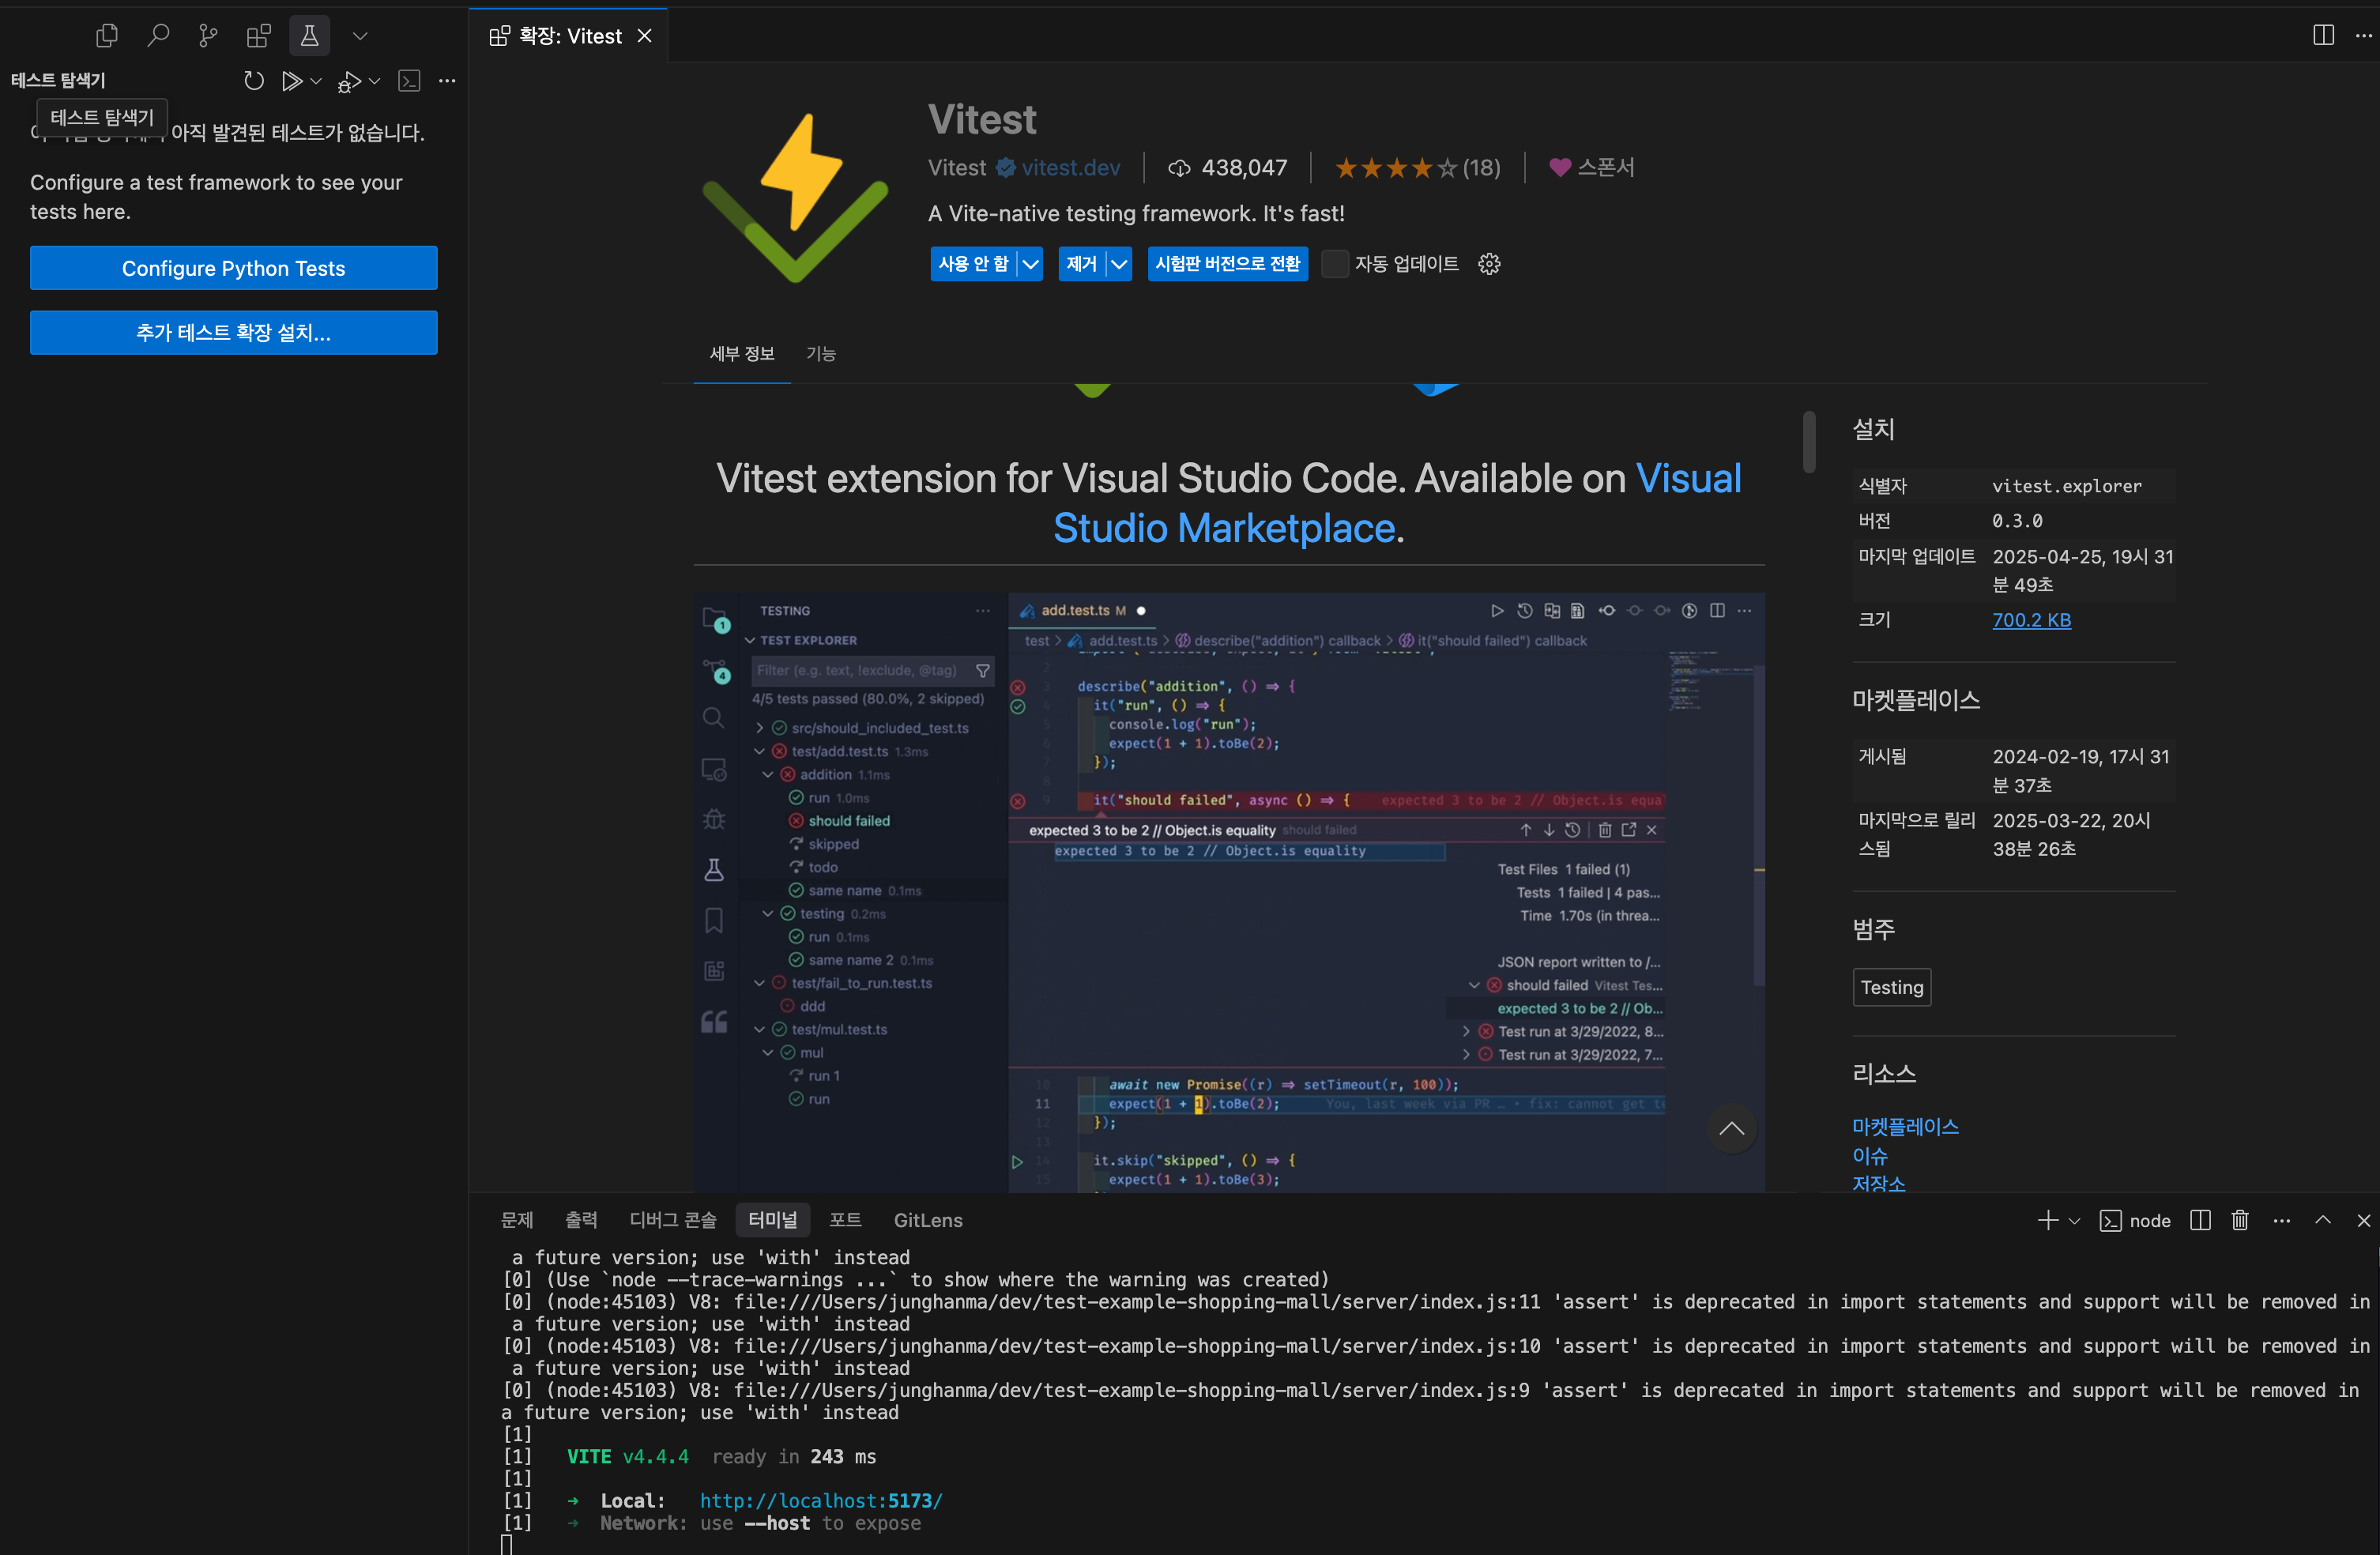Screen dimensions: 2380x1555
Task: Open the Explorer view icon
Action: pos(107,36)
